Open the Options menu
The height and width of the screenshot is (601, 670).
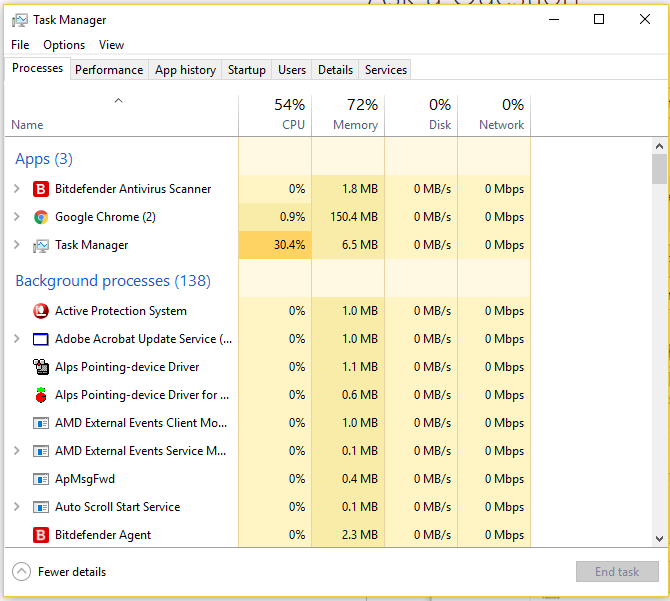[x=64, y=45]
